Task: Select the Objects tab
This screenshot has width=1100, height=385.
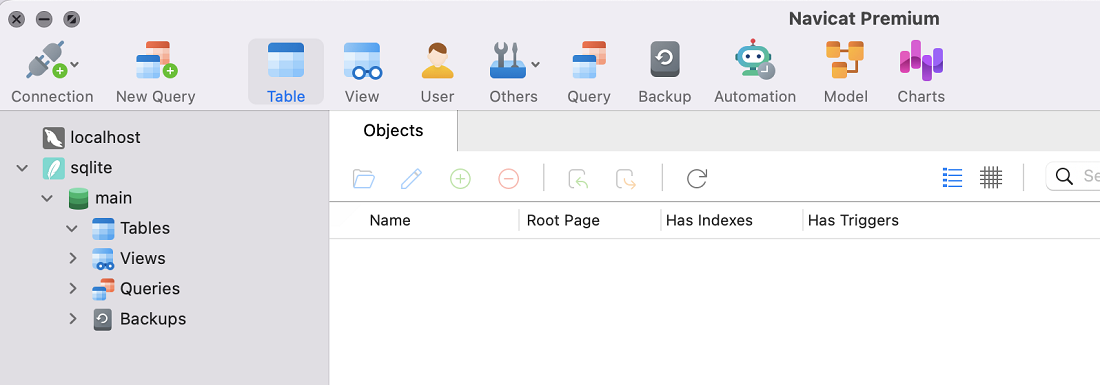Action: click(x=394, y=130)
